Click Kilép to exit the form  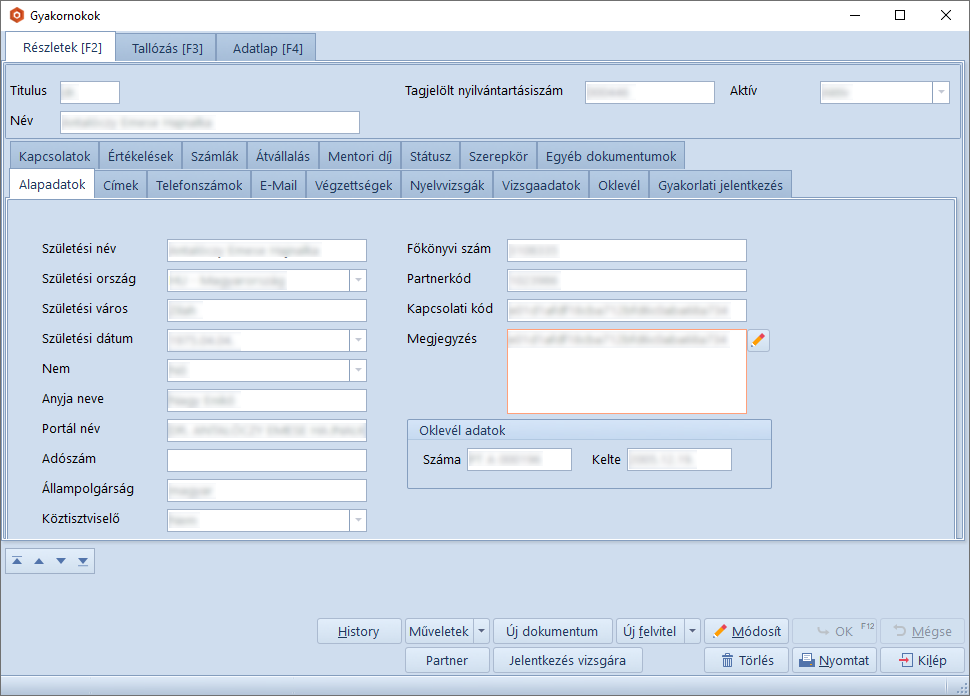click(x=922, y=660)
